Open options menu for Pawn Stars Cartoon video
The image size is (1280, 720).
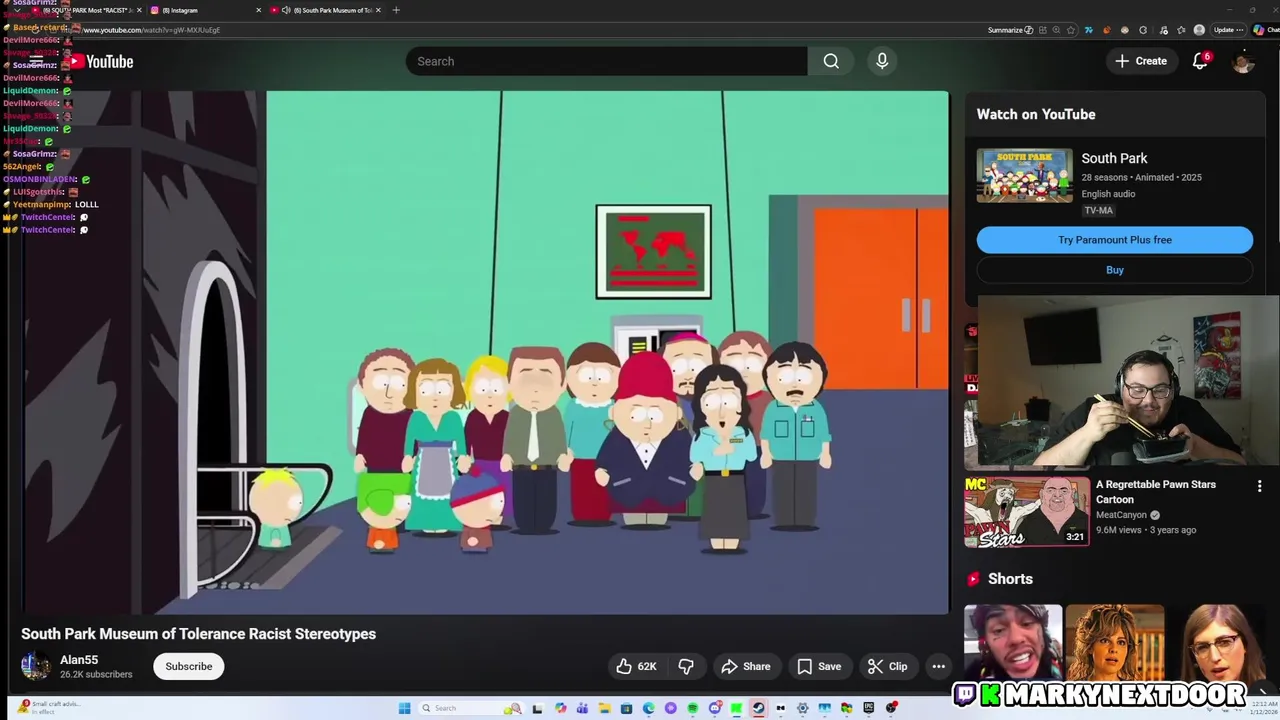point(1259,486)
